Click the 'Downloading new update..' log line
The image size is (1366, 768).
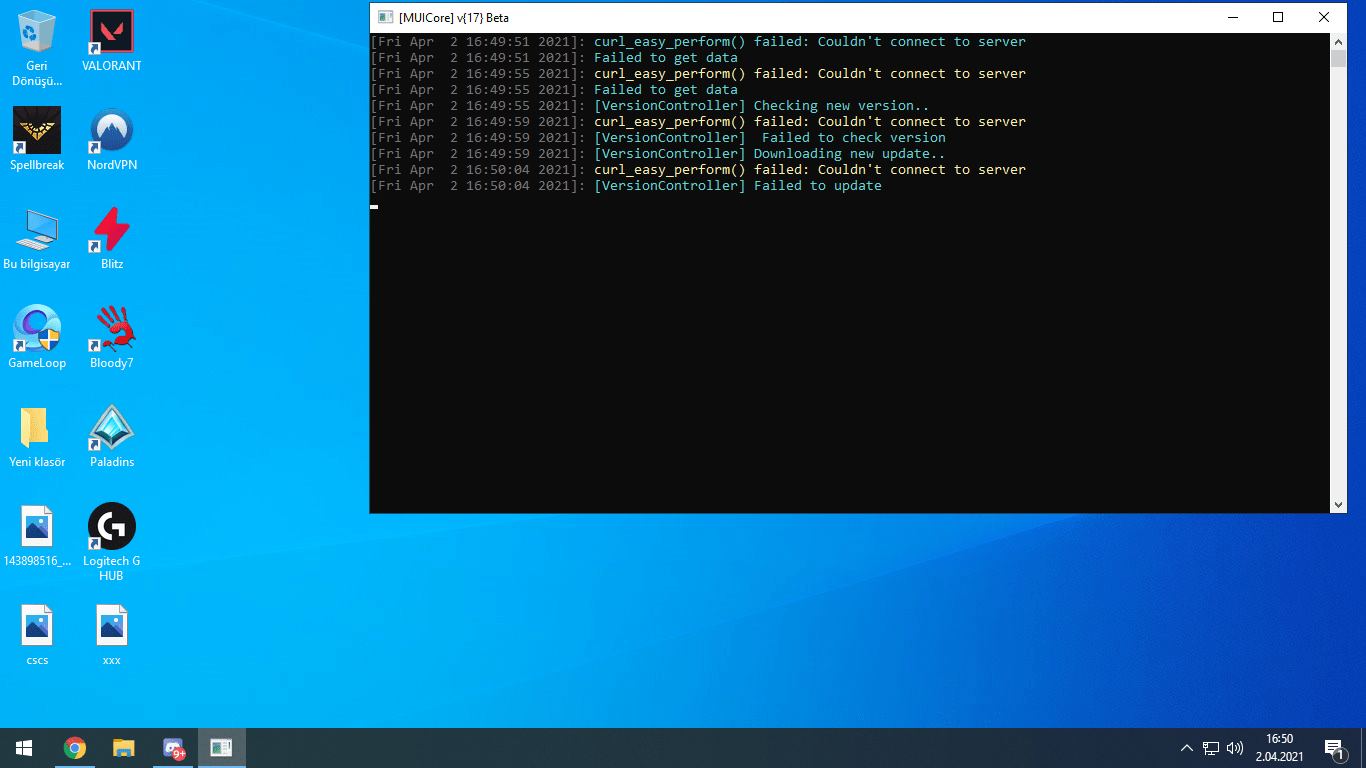pos(658,154)
